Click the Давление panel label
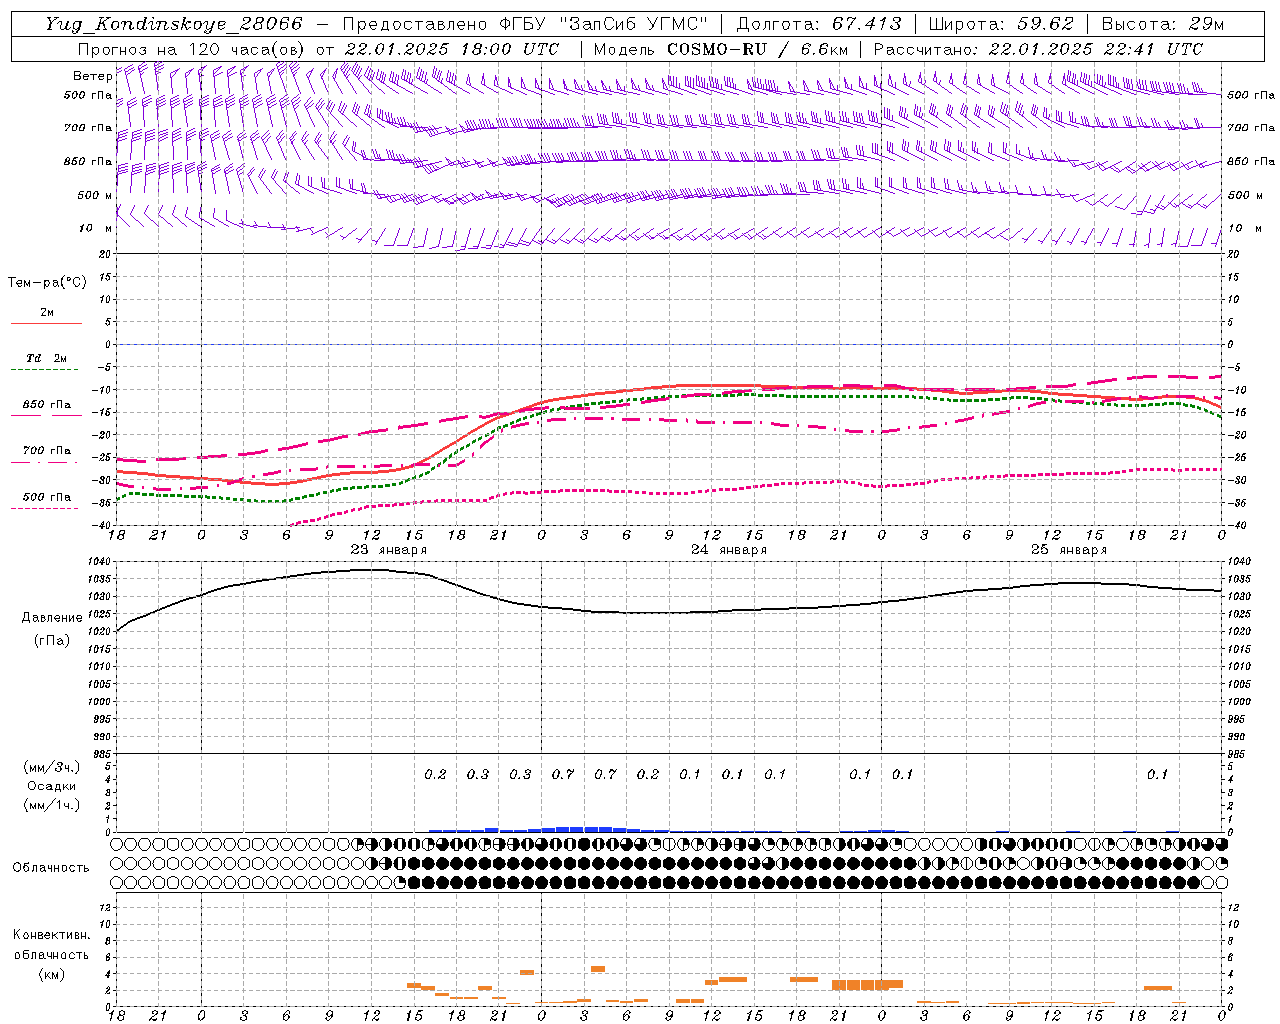The image size is (1280, 1024). 52,618
